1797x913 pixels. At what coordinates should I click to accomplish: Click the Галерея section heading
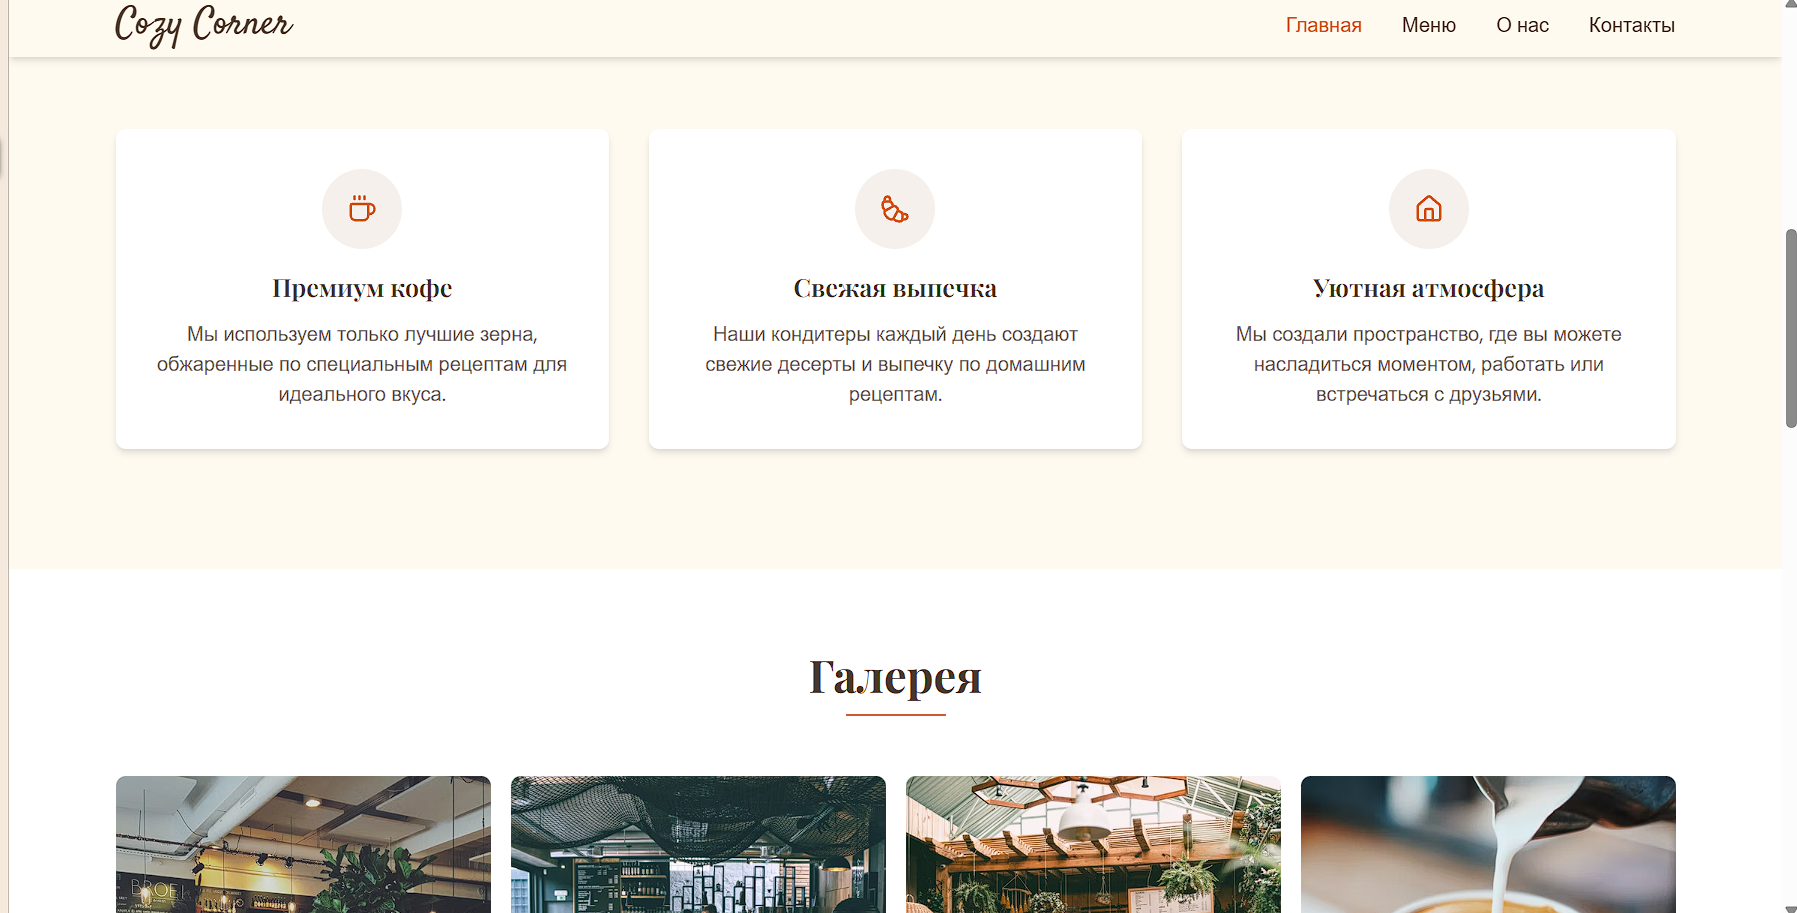point(895,677)
